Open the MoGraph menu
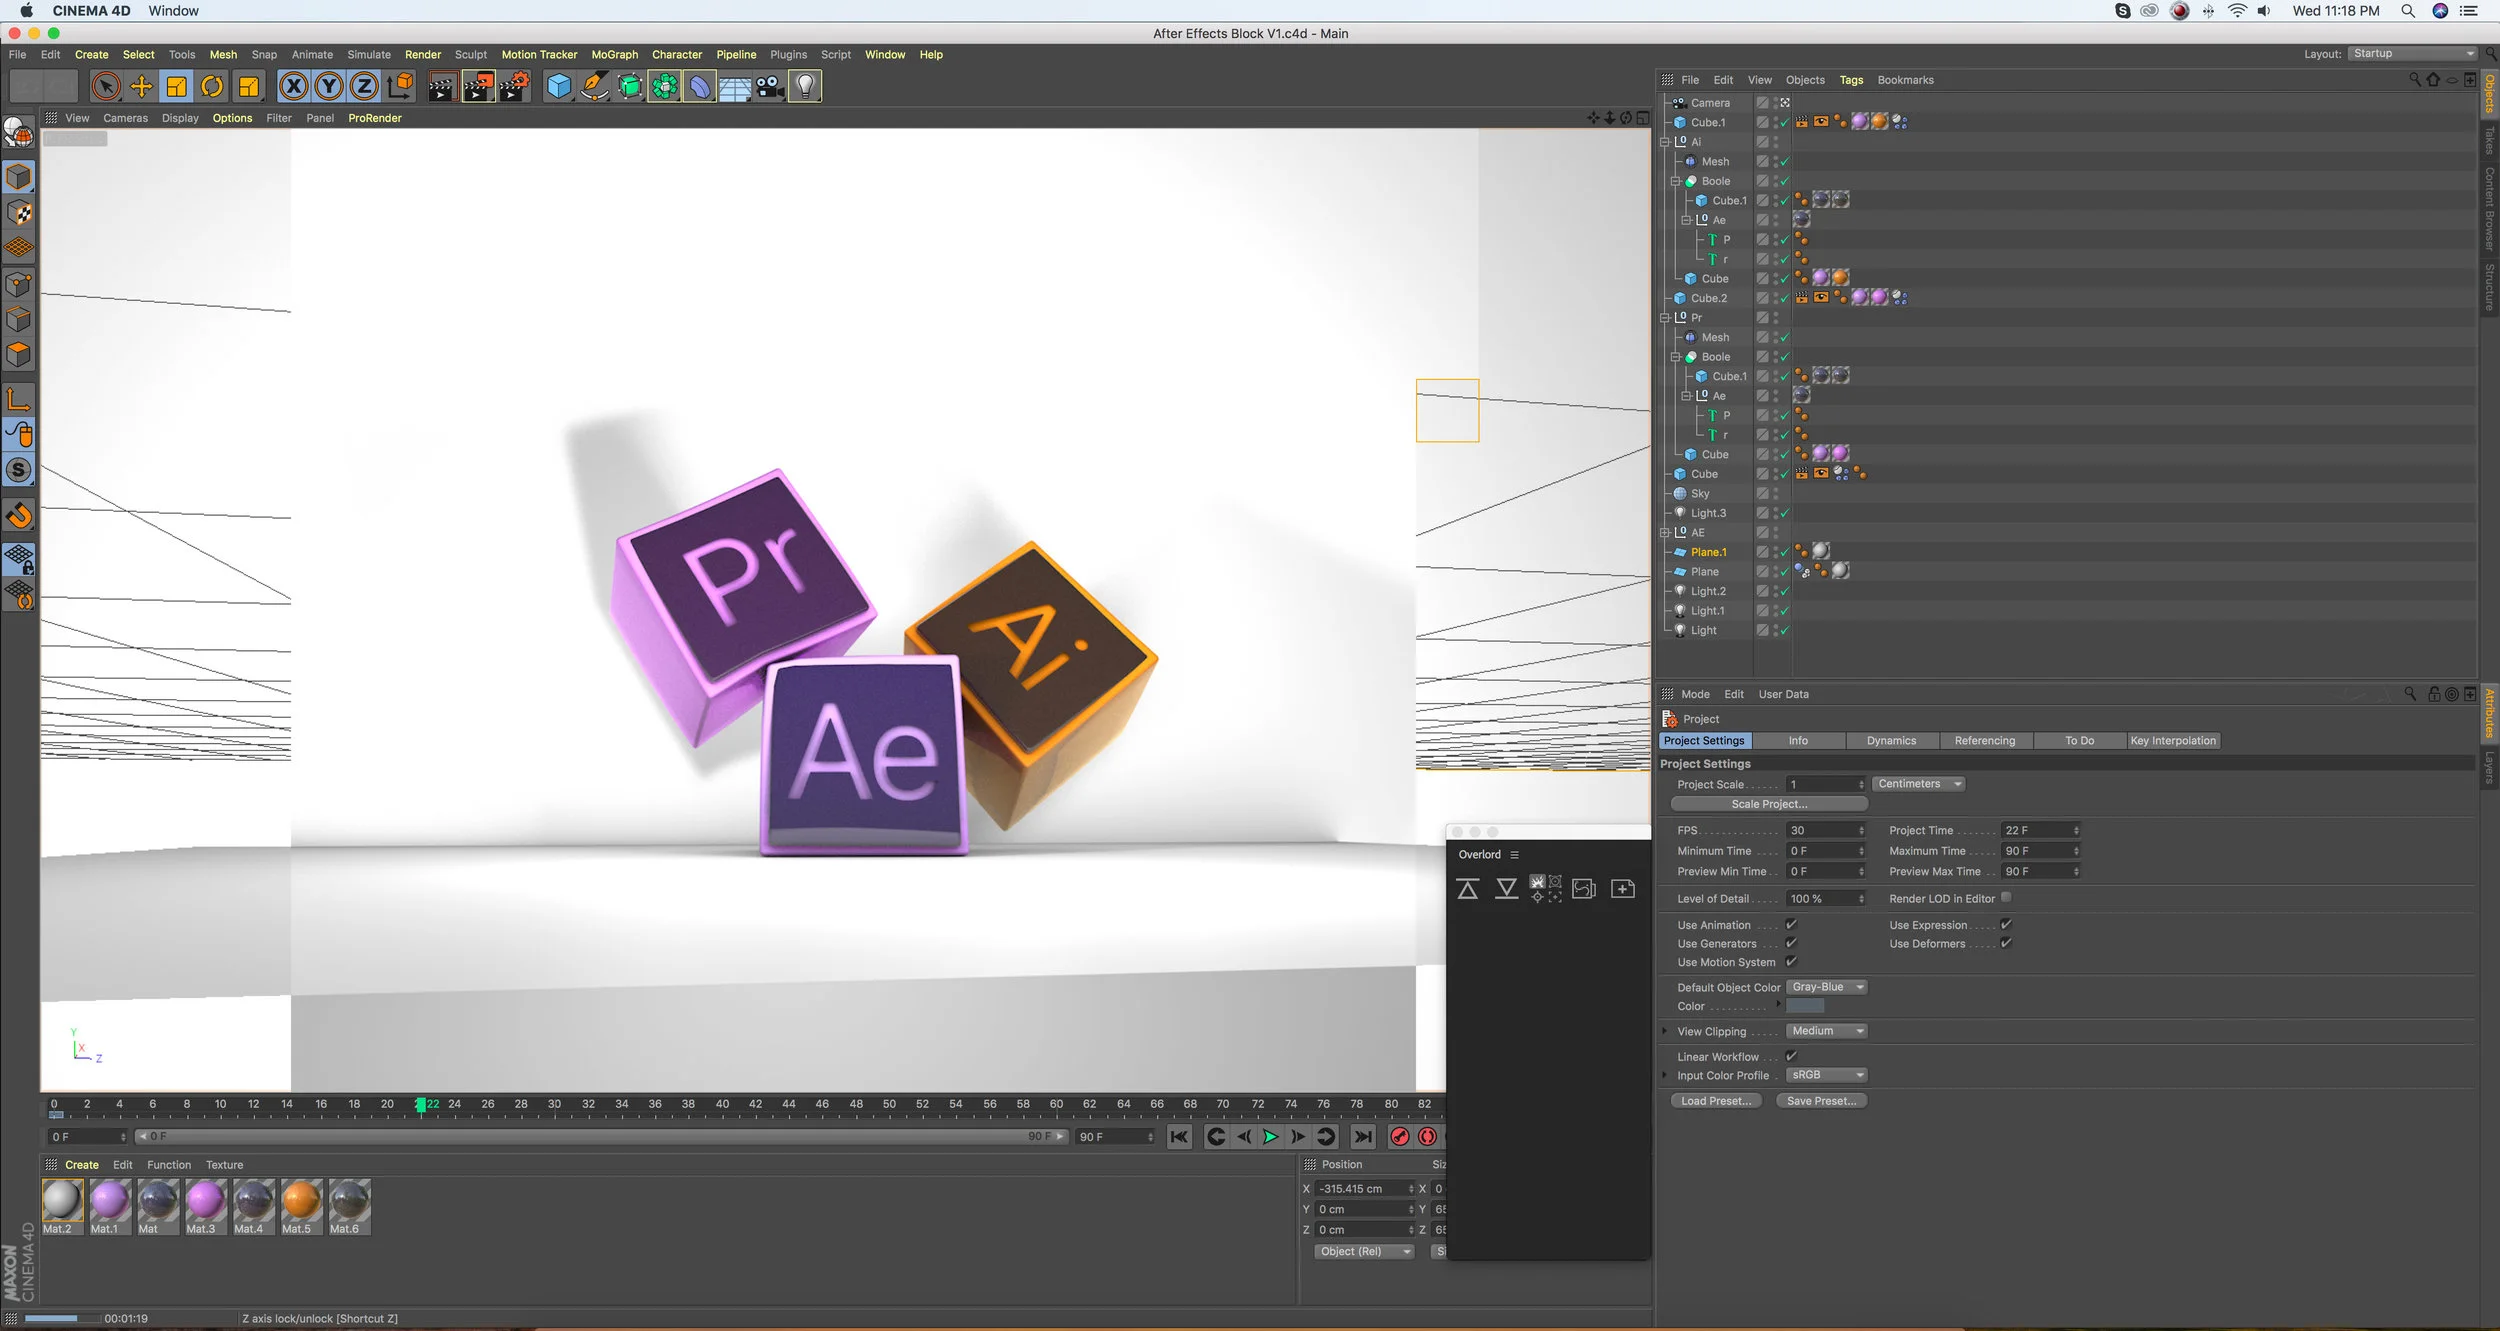This screenshot has width=2500, height=1331. coord(614,55)
